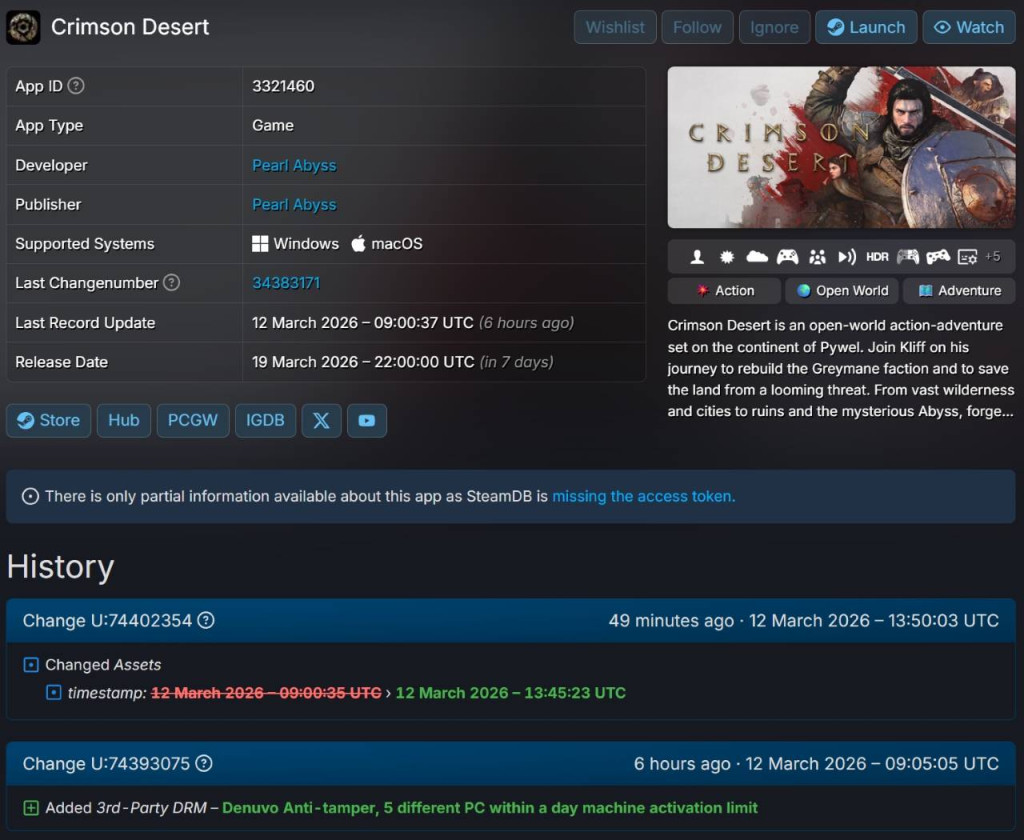Click changenumber link 34383171
The height and width of the screenshot is (840, 1024).
(287, 283)
